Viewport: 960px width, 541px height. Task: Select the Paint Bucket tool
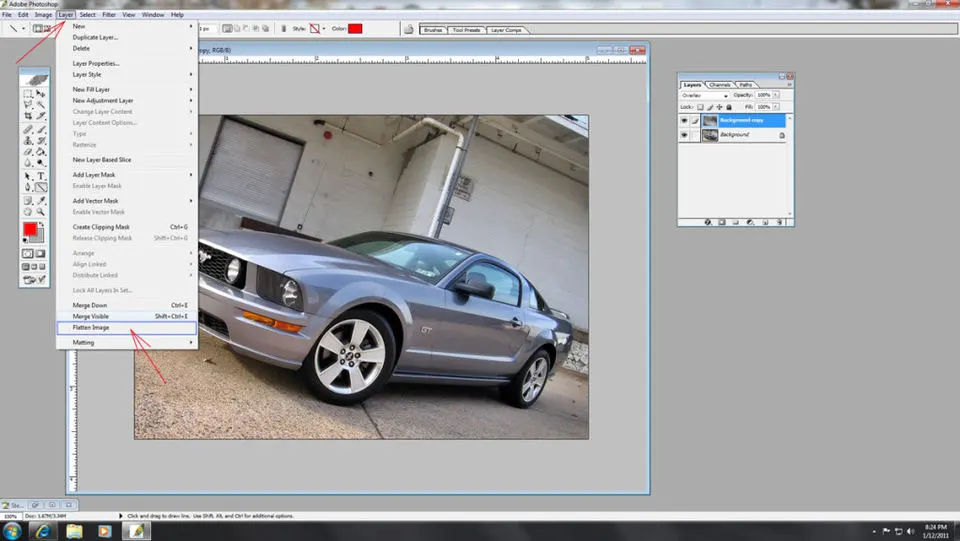40,151
